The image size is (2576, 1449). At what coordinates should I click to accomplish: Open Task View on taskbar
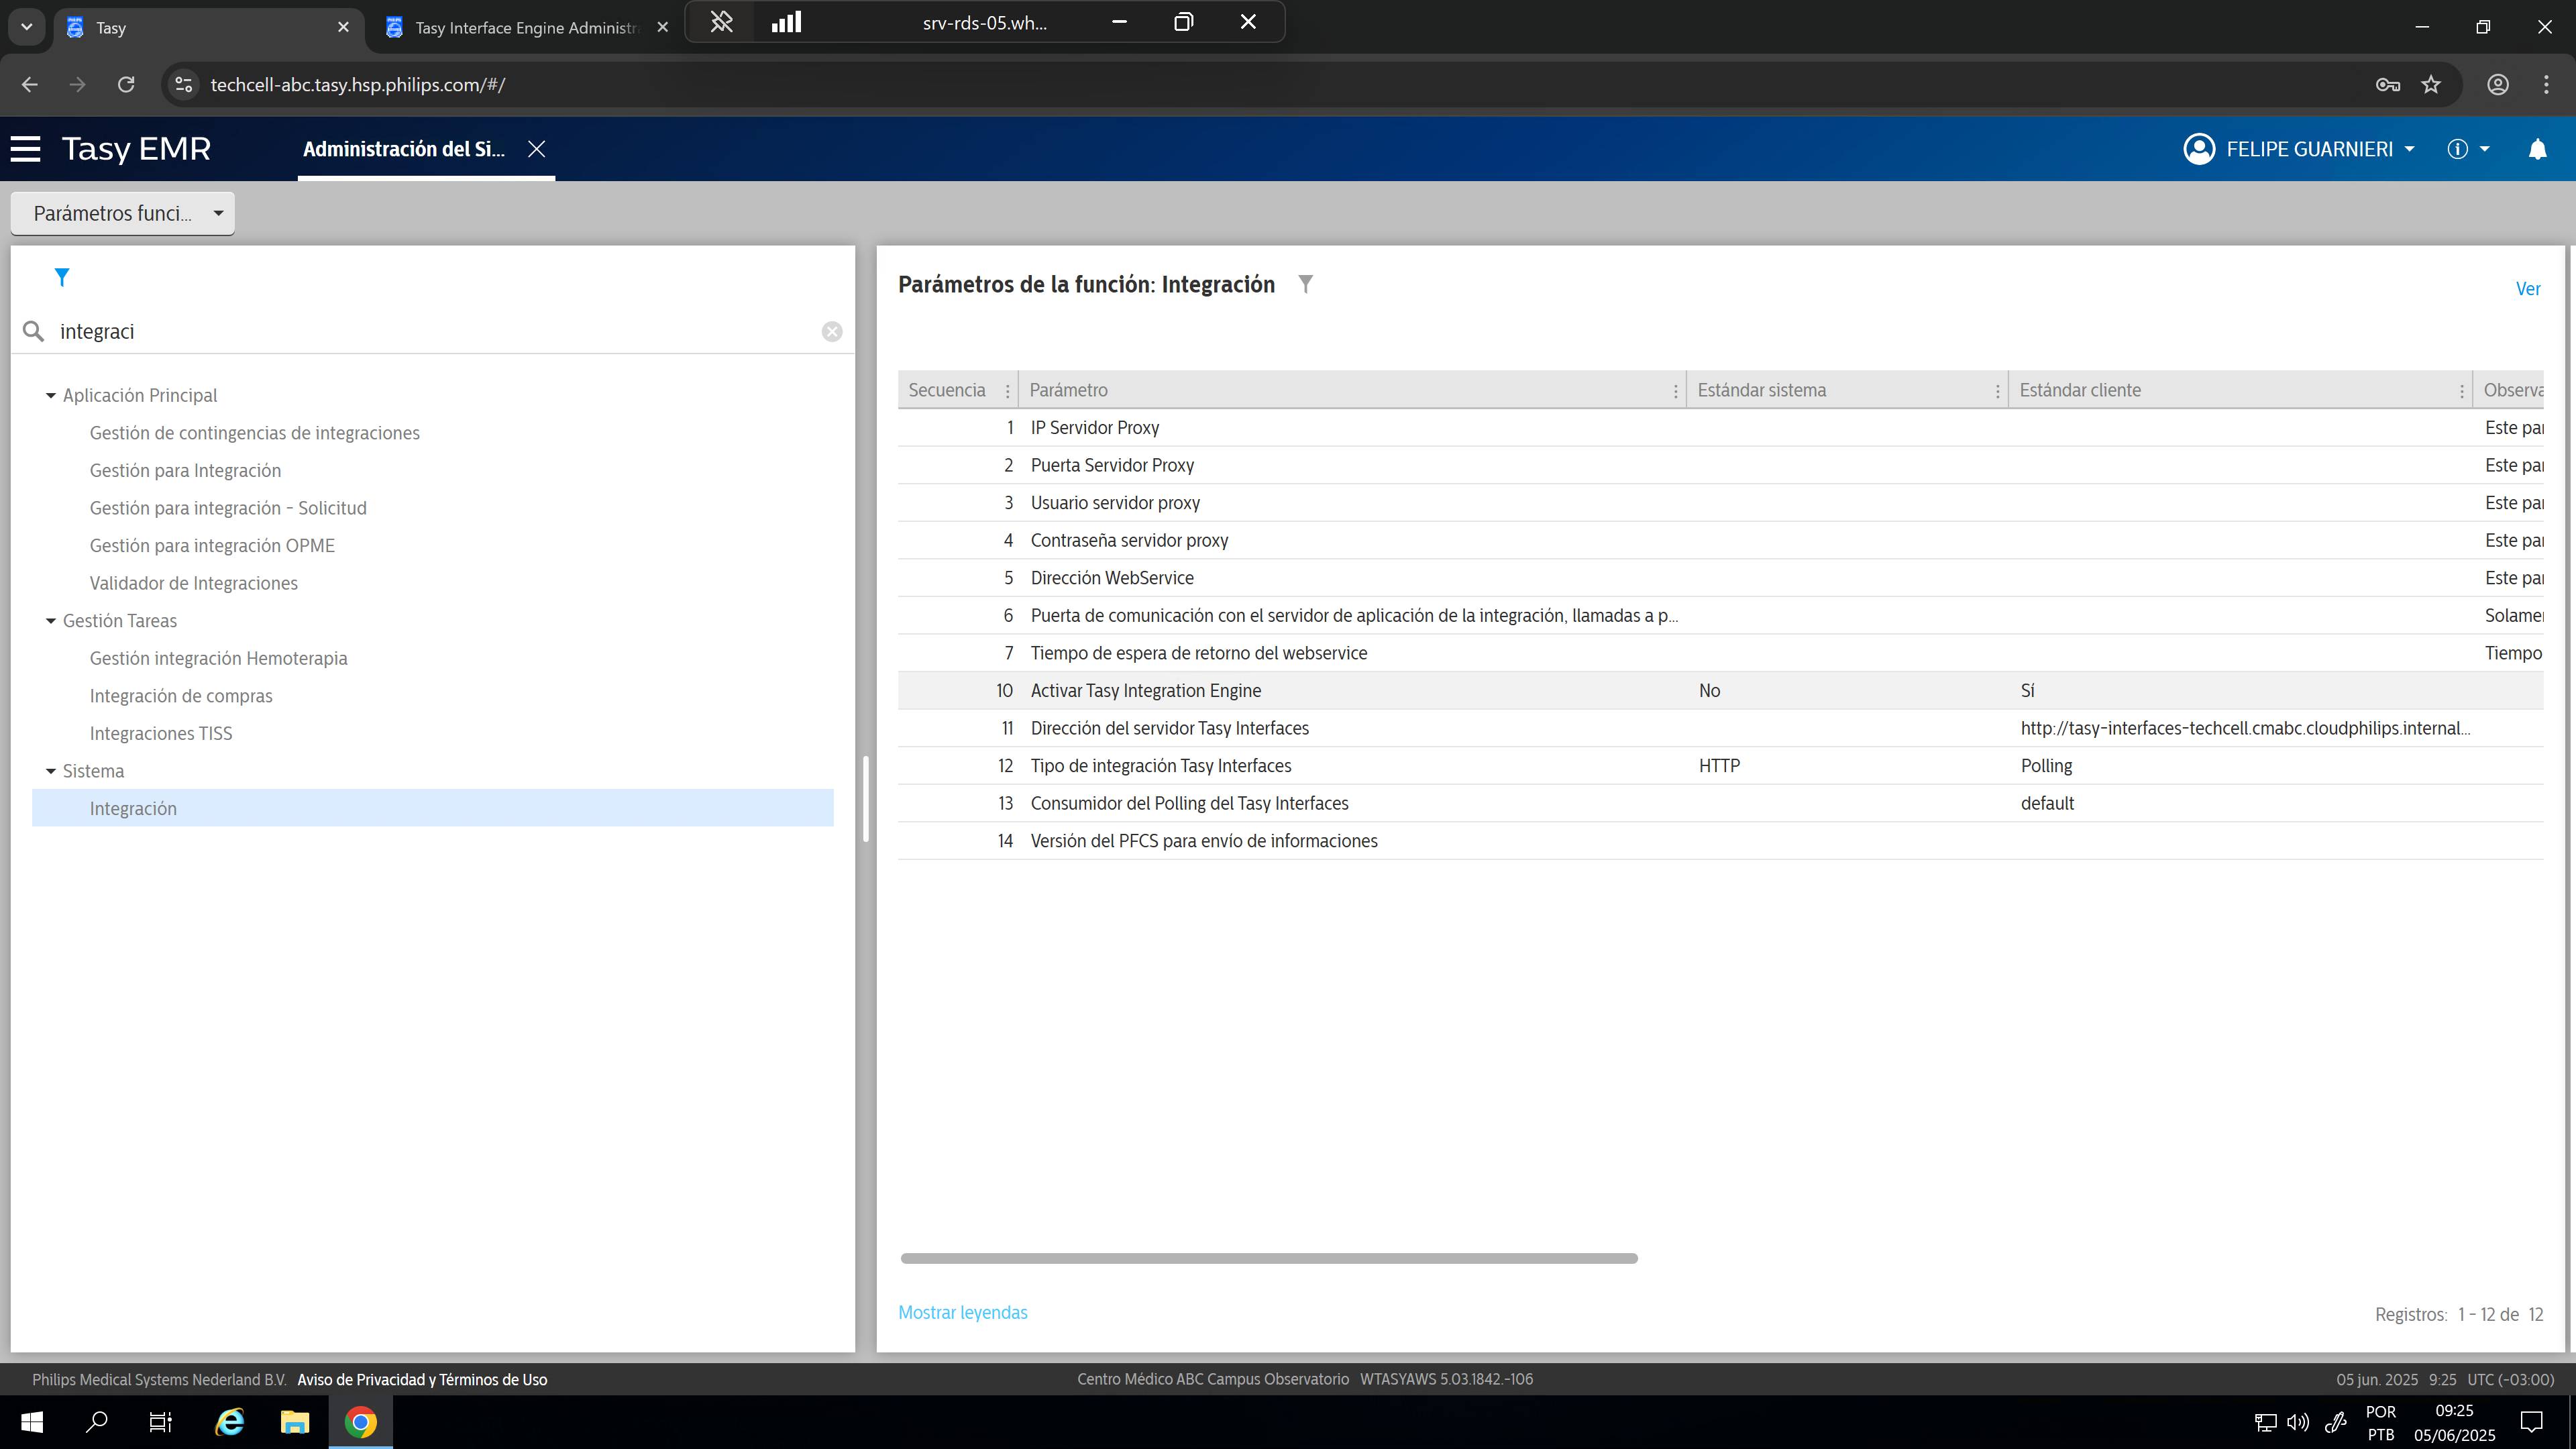click(x=161, y=1422)
